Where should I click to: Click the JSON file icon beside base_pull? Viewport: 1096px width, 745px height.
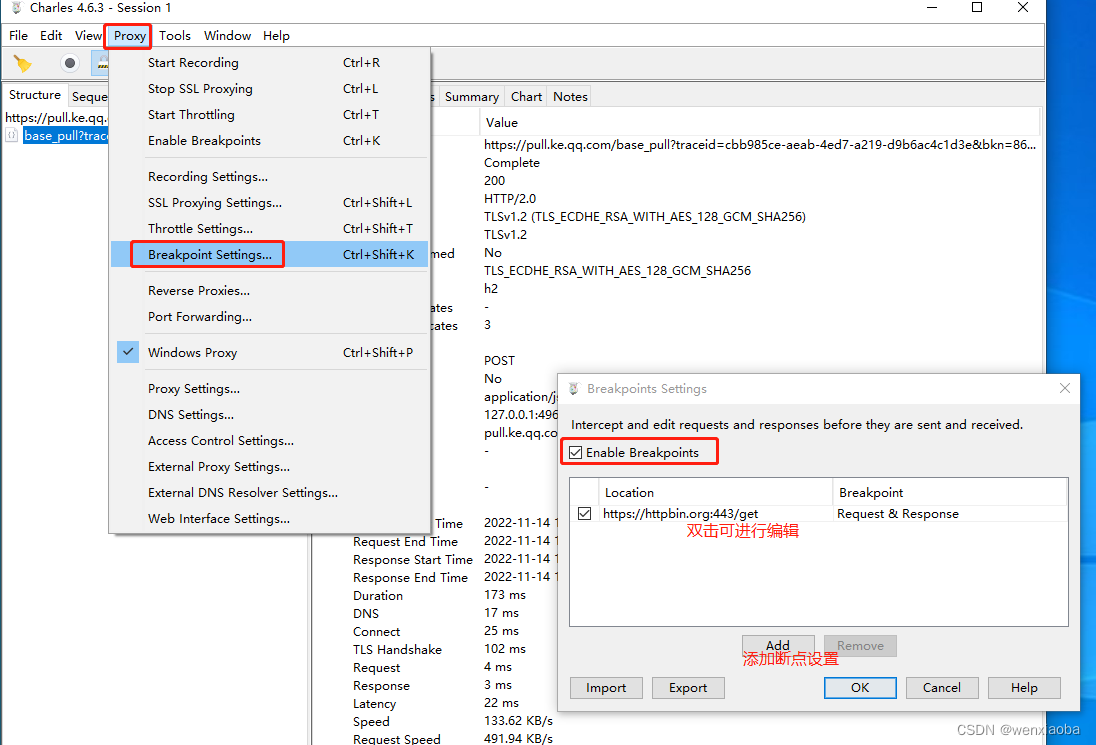click(x=12, y=135)
